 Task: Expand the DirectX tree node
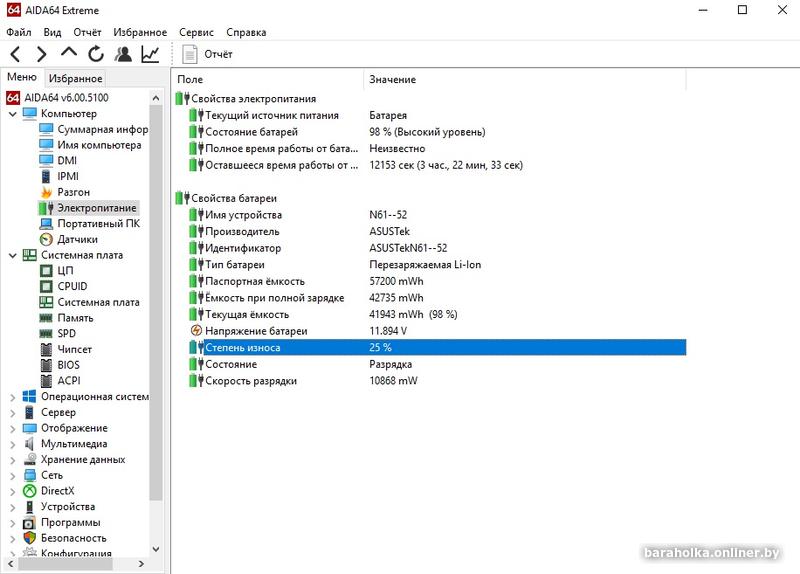[13, 492]
